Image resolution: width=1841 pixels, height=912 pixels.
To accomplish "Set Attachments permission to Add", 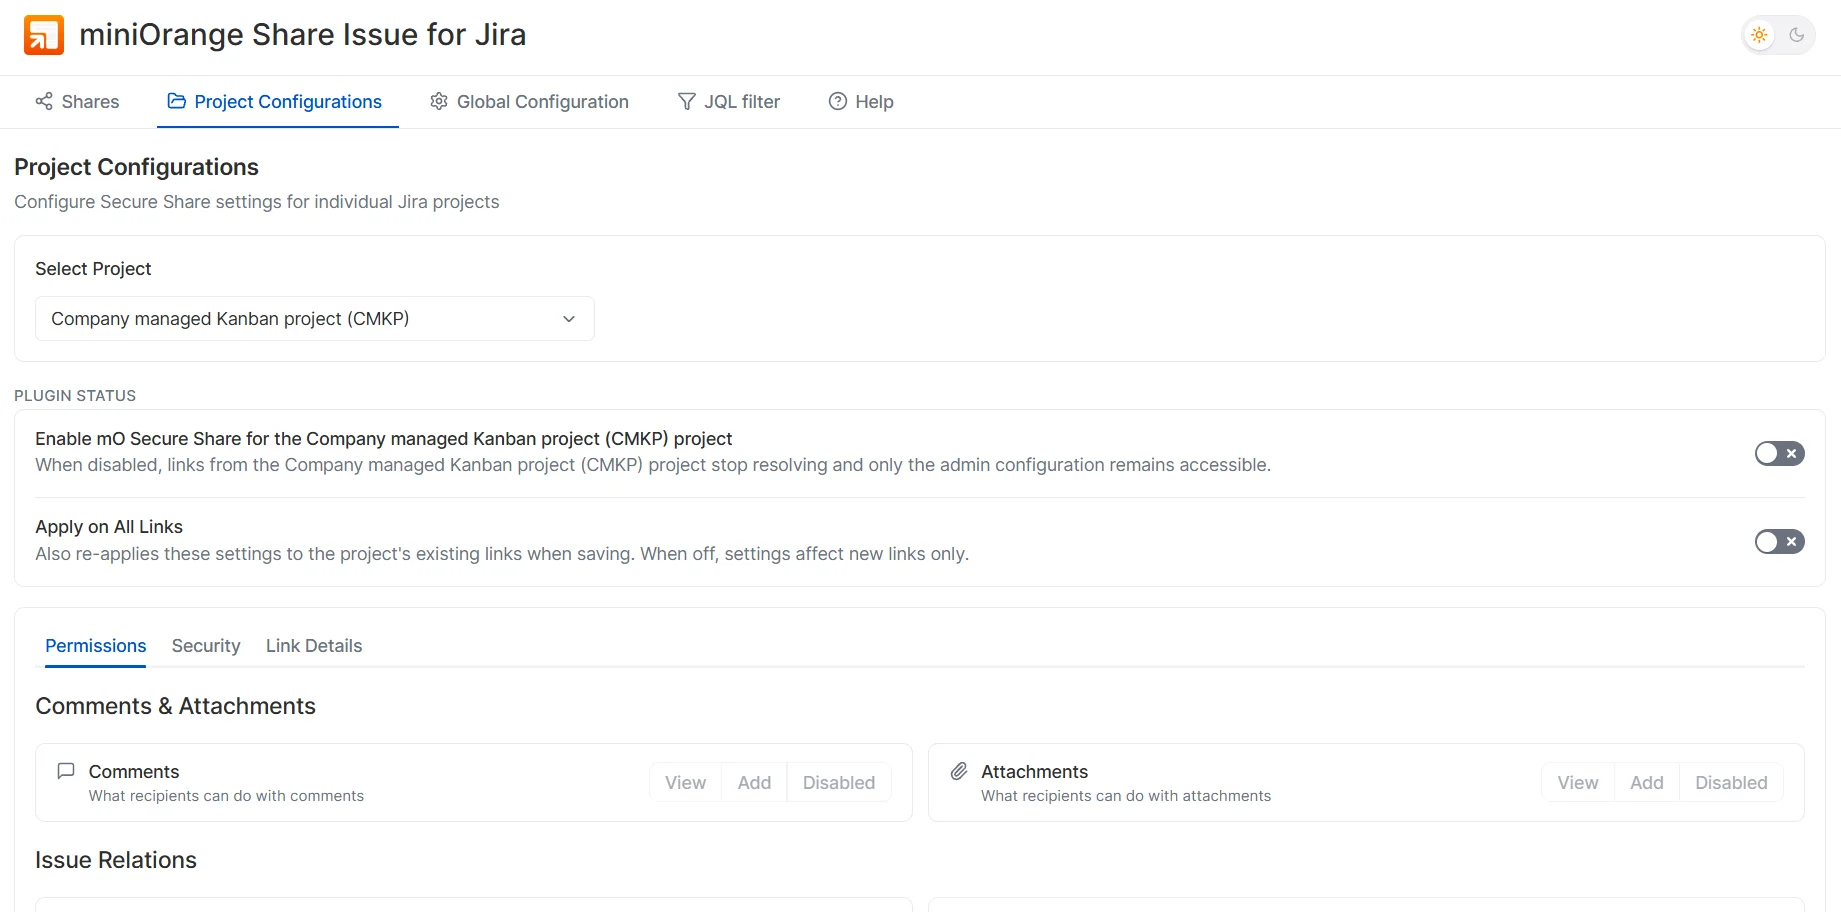I will point(1647,783).
